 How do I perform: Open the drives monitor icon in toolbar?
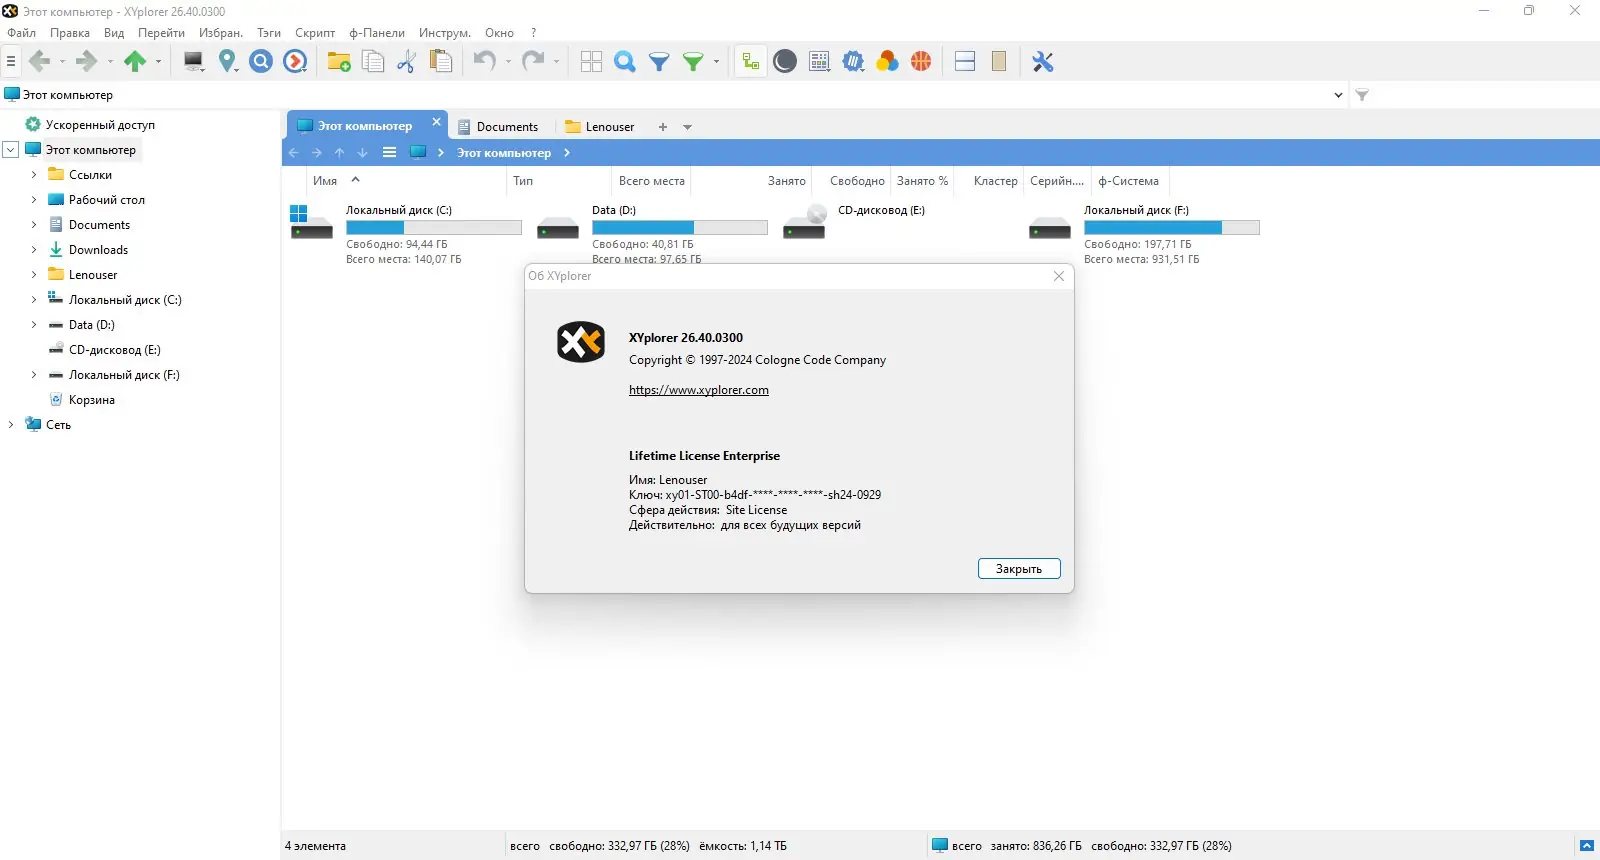click(194, 62)
